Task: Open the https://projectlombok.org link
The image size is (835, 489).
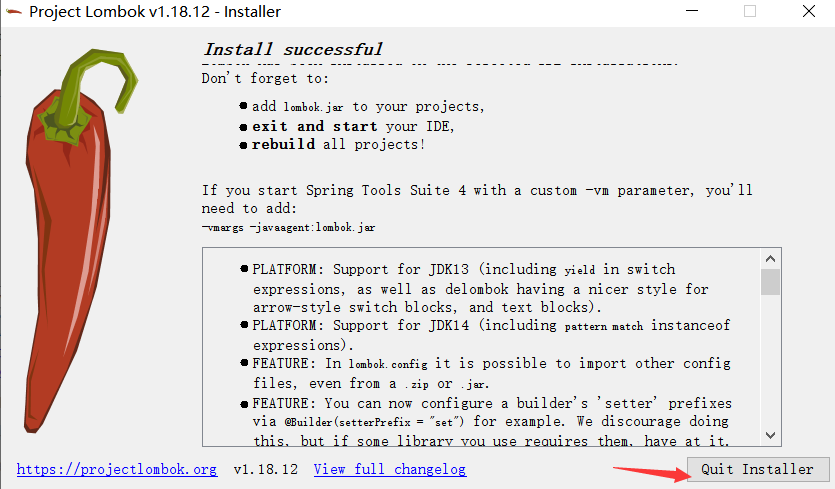Action: (x=117, y=469)
